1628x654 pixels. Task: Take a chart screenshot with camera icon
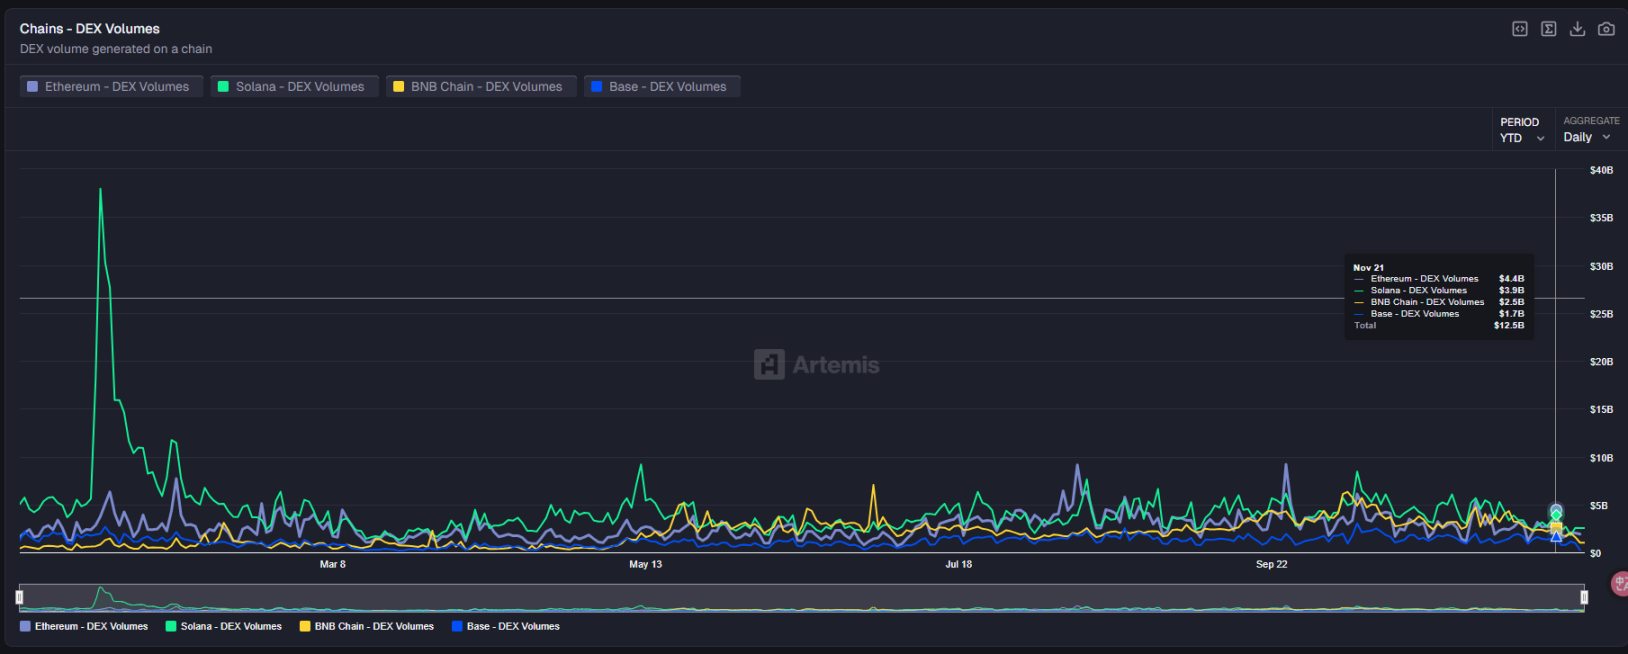[1606, 29]
